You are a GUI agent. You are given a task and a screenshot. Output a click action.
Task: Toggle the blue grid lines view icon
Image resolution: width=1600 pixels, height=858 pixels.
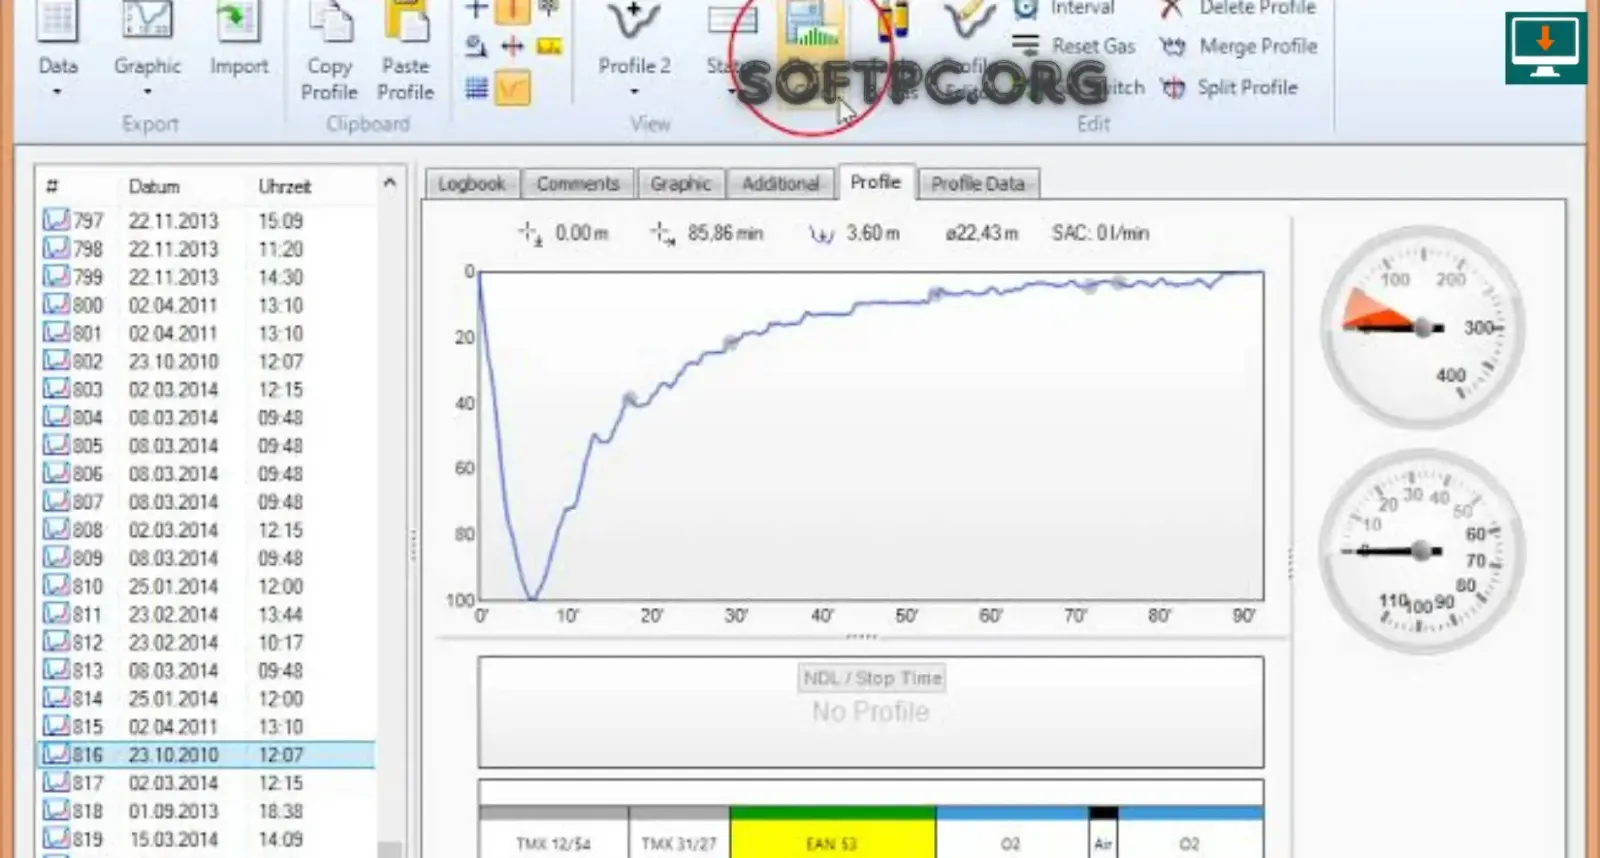[476, 88]
